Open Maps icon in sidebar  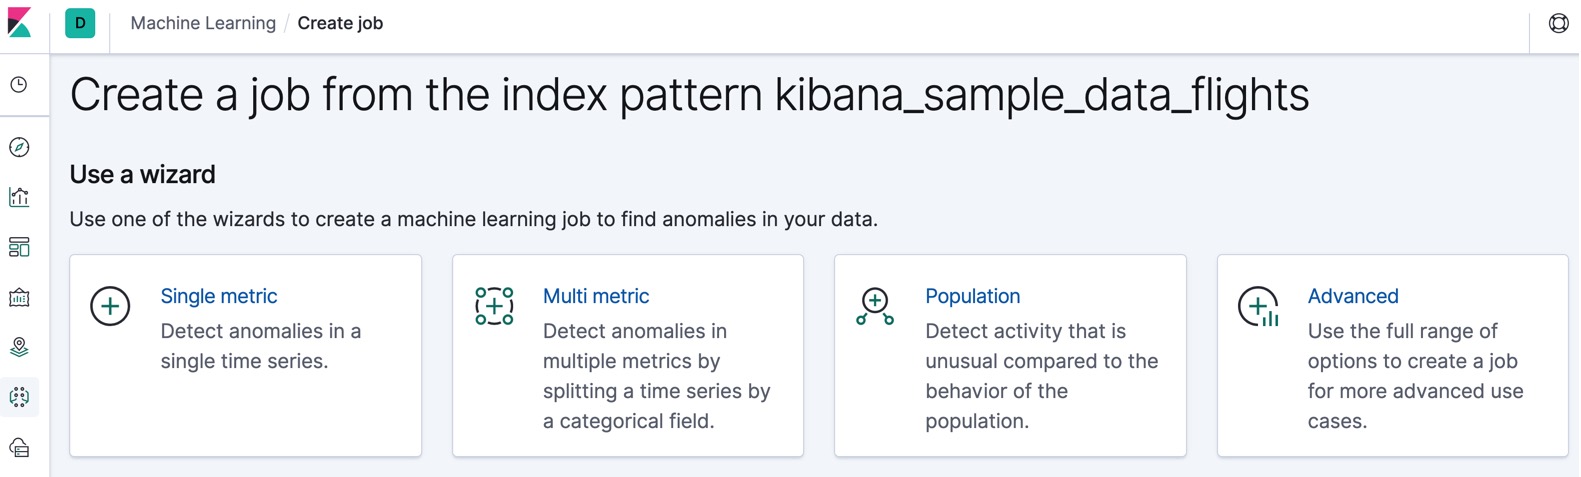19,347
